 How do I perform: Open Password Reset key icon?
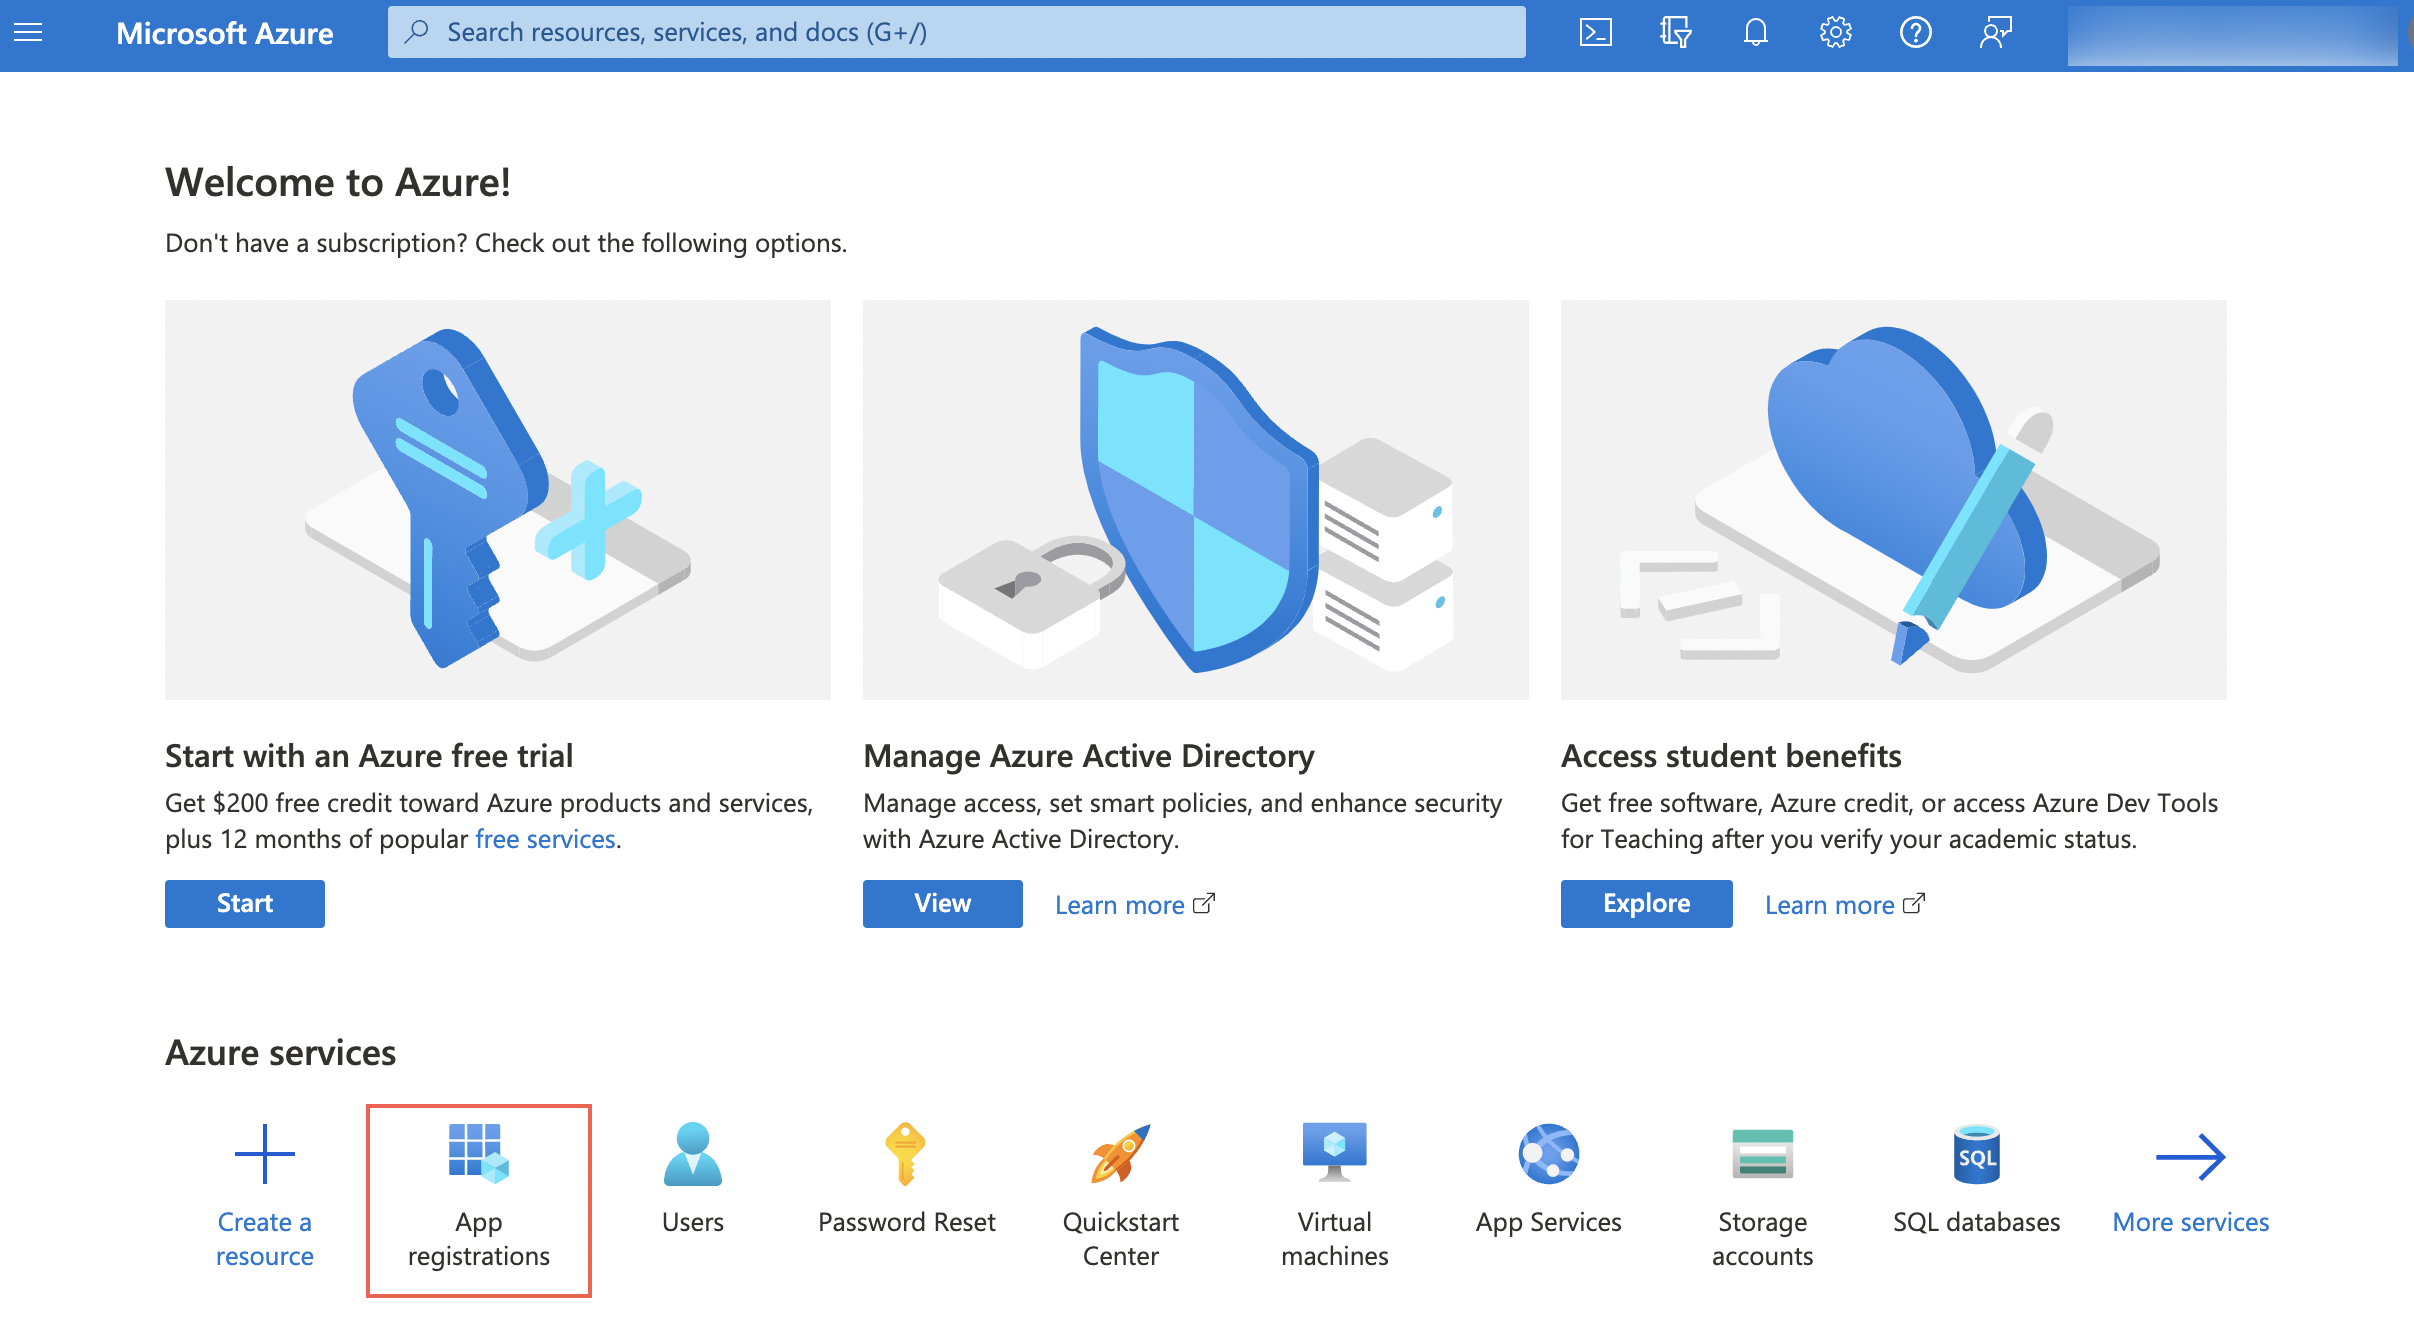906,1153
